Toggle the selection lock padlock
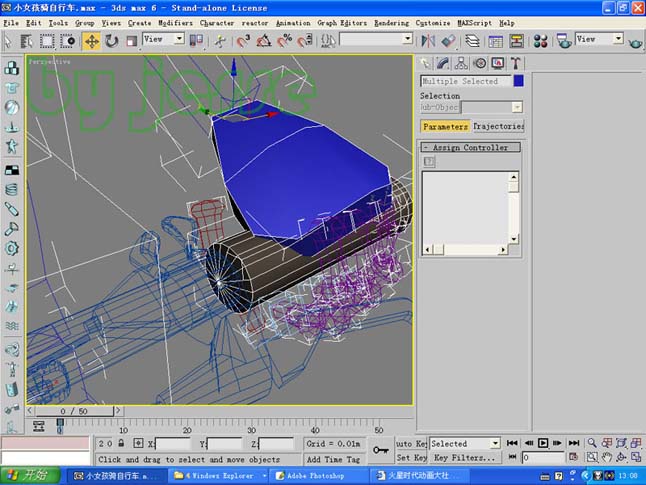Screen dimensions: 646x485 121,443
